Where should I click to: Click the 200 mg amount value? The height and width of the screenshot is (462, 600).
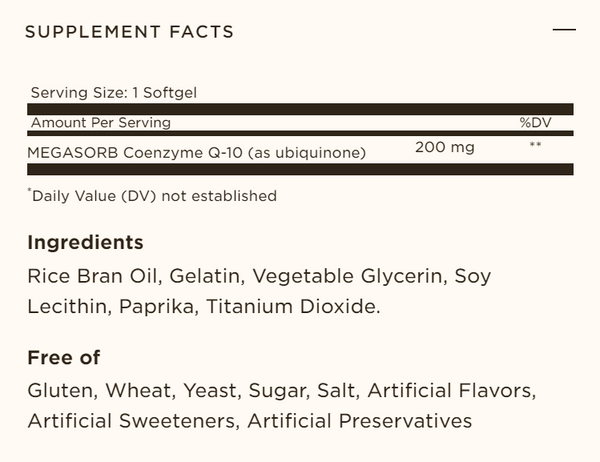pyautogui.click(x=445, y=148)
